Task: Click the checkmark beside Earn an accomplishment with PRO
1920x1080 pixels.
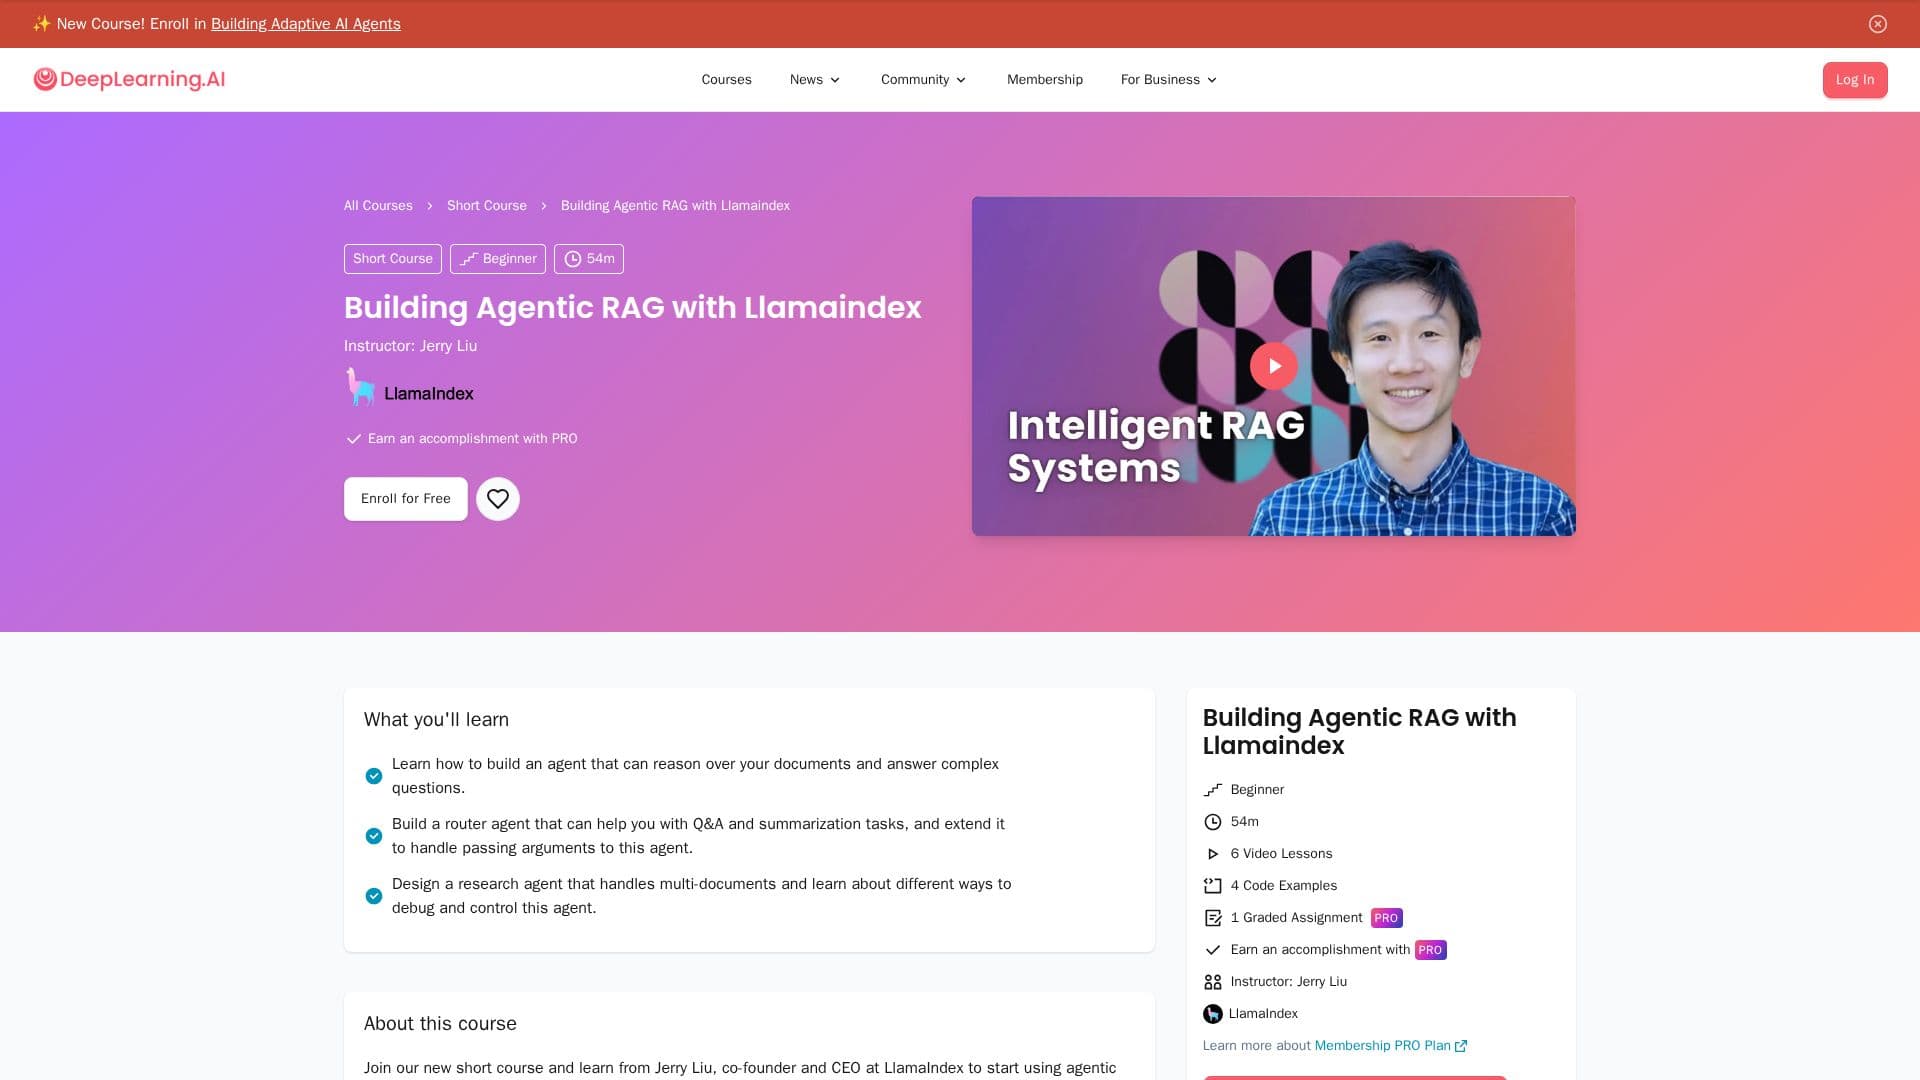Action: [x=353, y=439]
